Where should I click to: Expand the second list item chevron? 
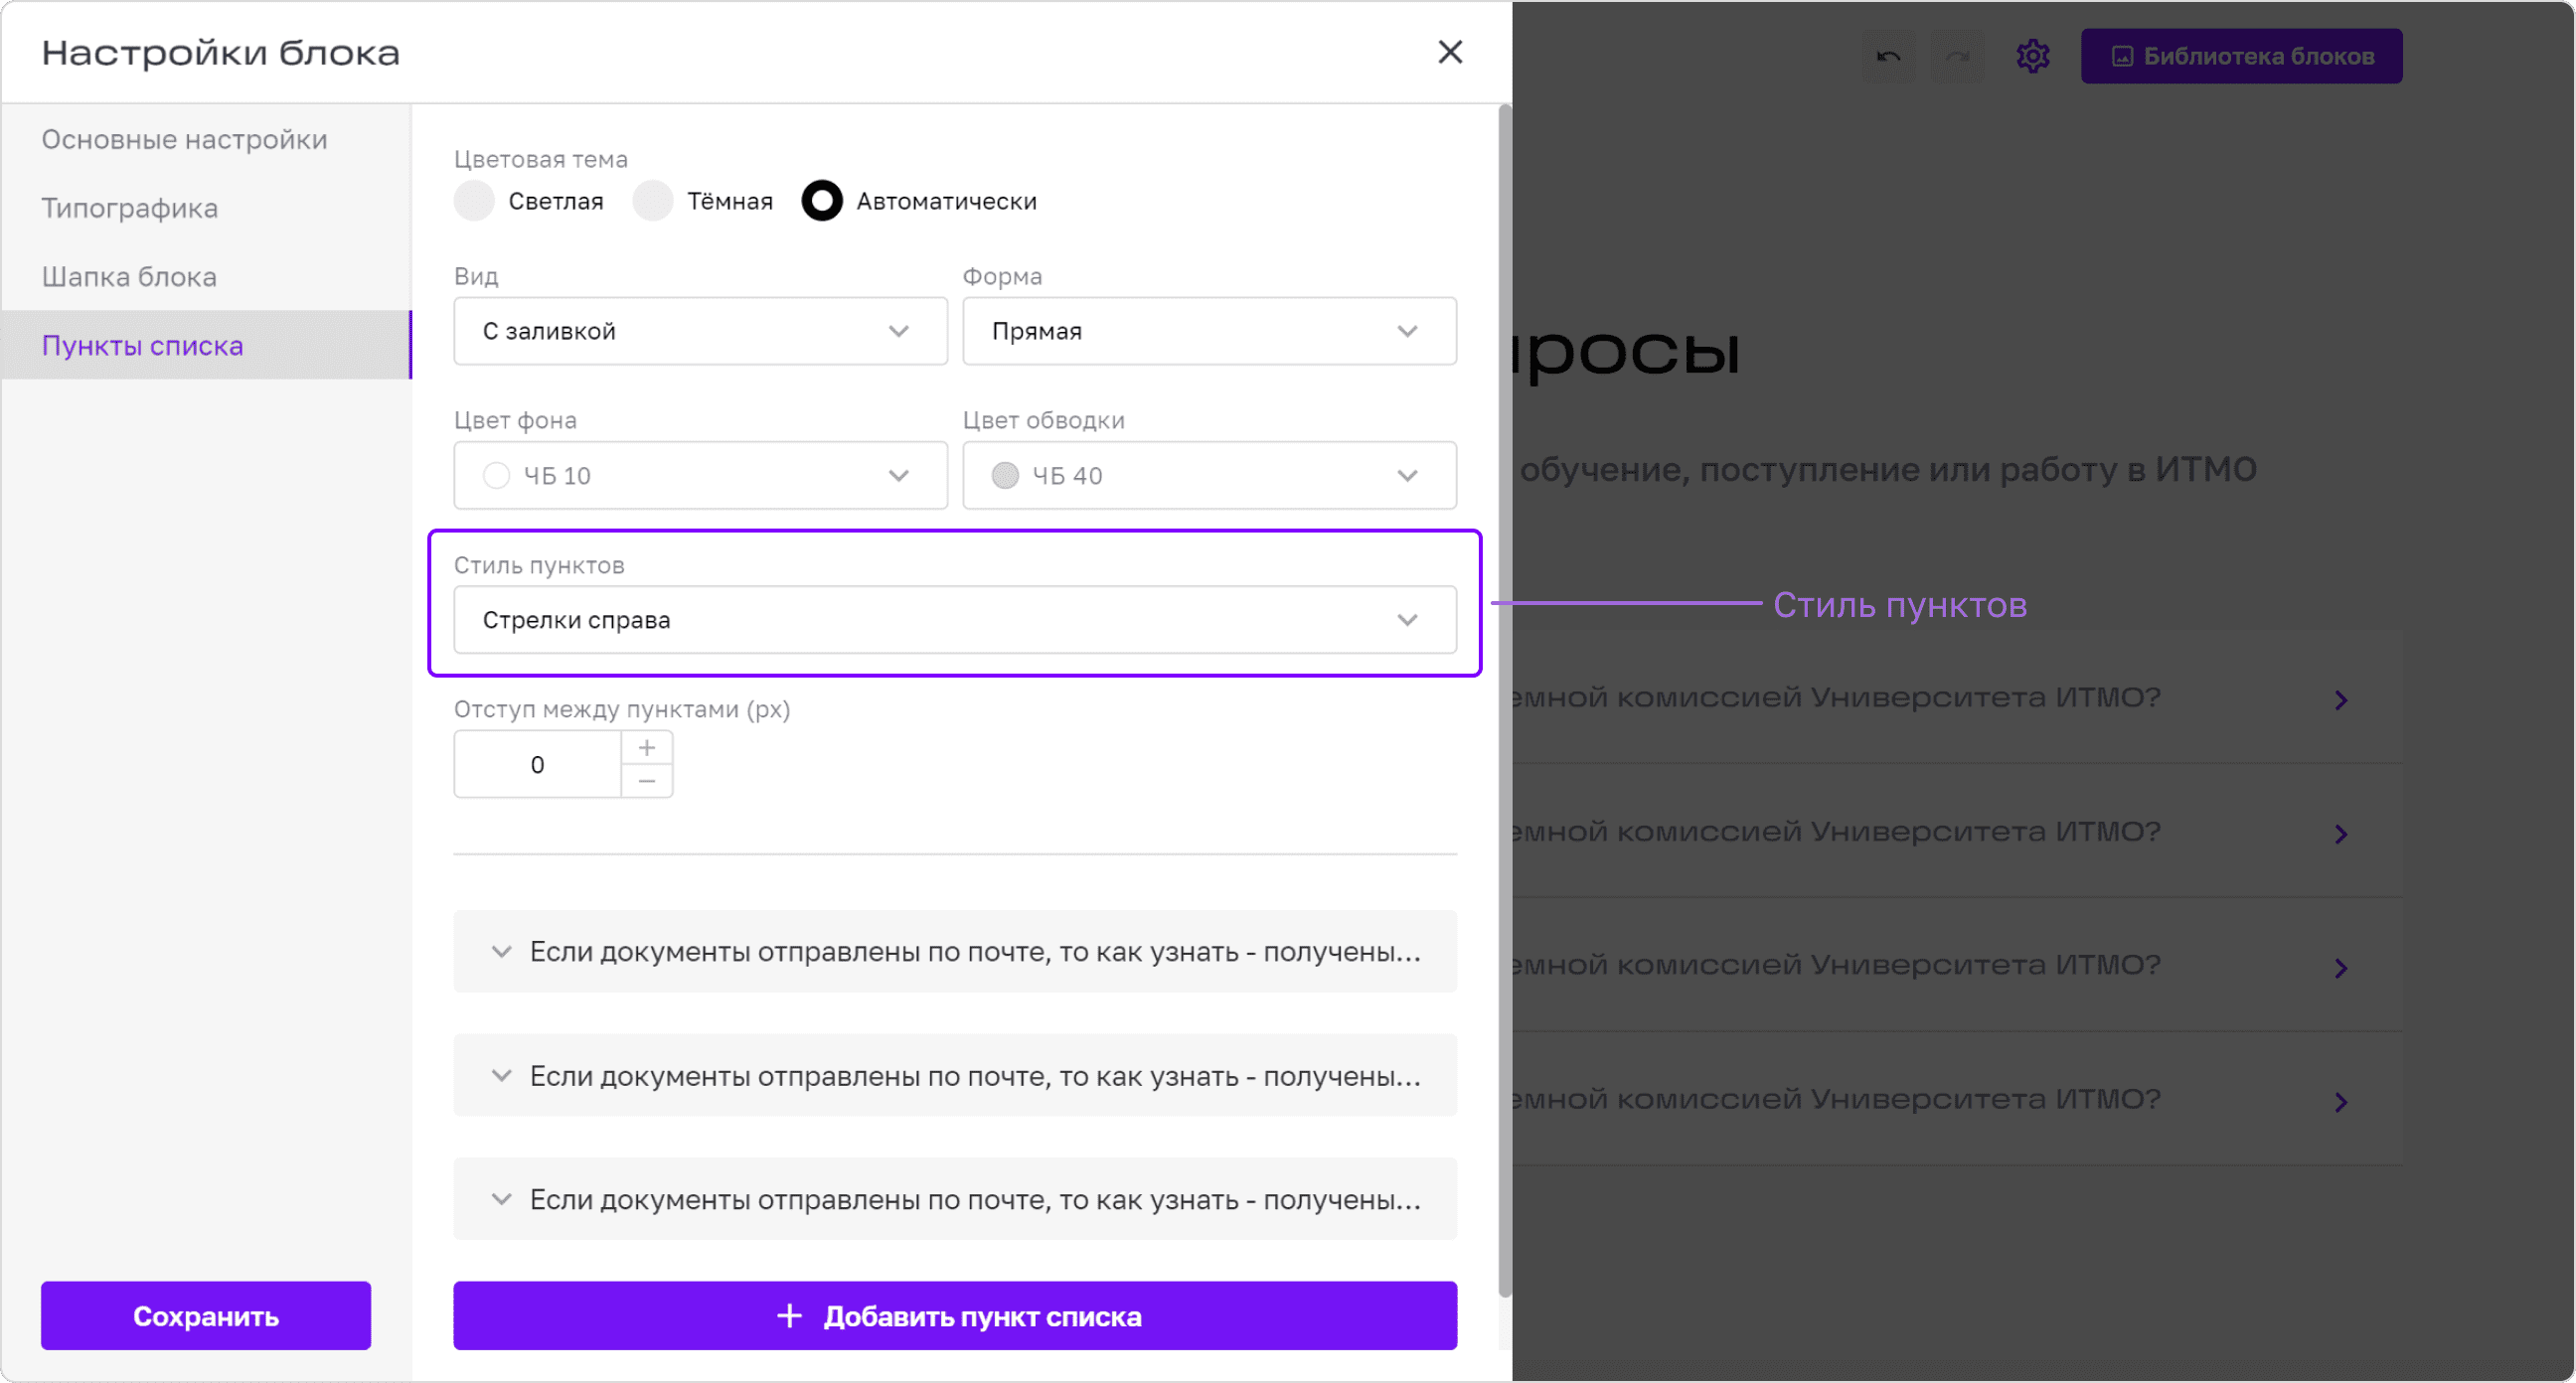coord(501,1076)
